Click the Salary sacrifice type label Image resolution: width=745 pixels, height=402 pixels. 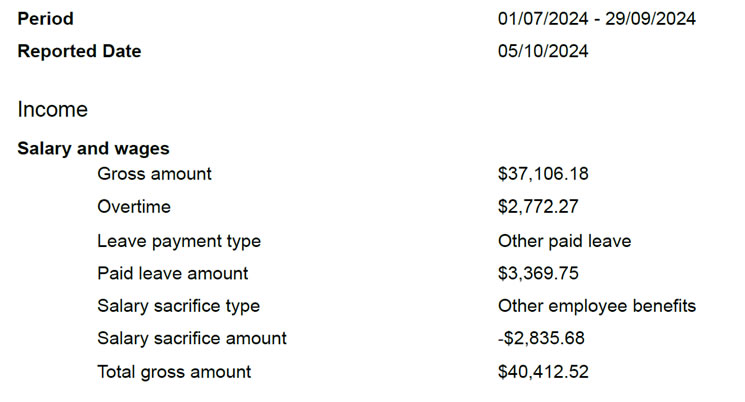178,306
